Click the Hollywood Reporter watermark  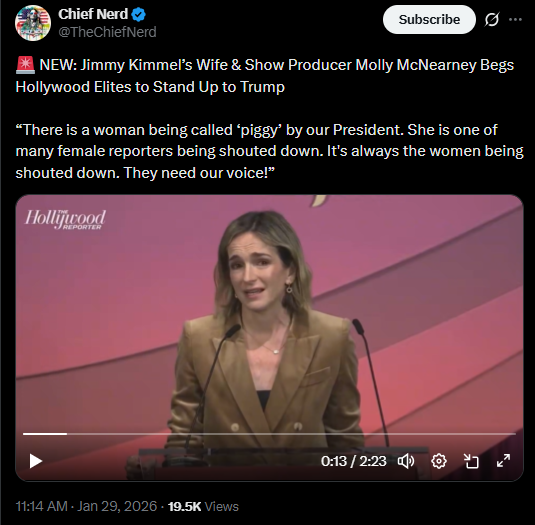(x=65, y=219)
